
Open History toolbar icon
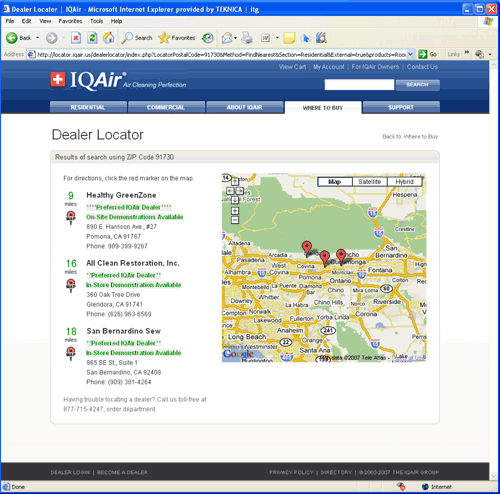coord(208,38)
